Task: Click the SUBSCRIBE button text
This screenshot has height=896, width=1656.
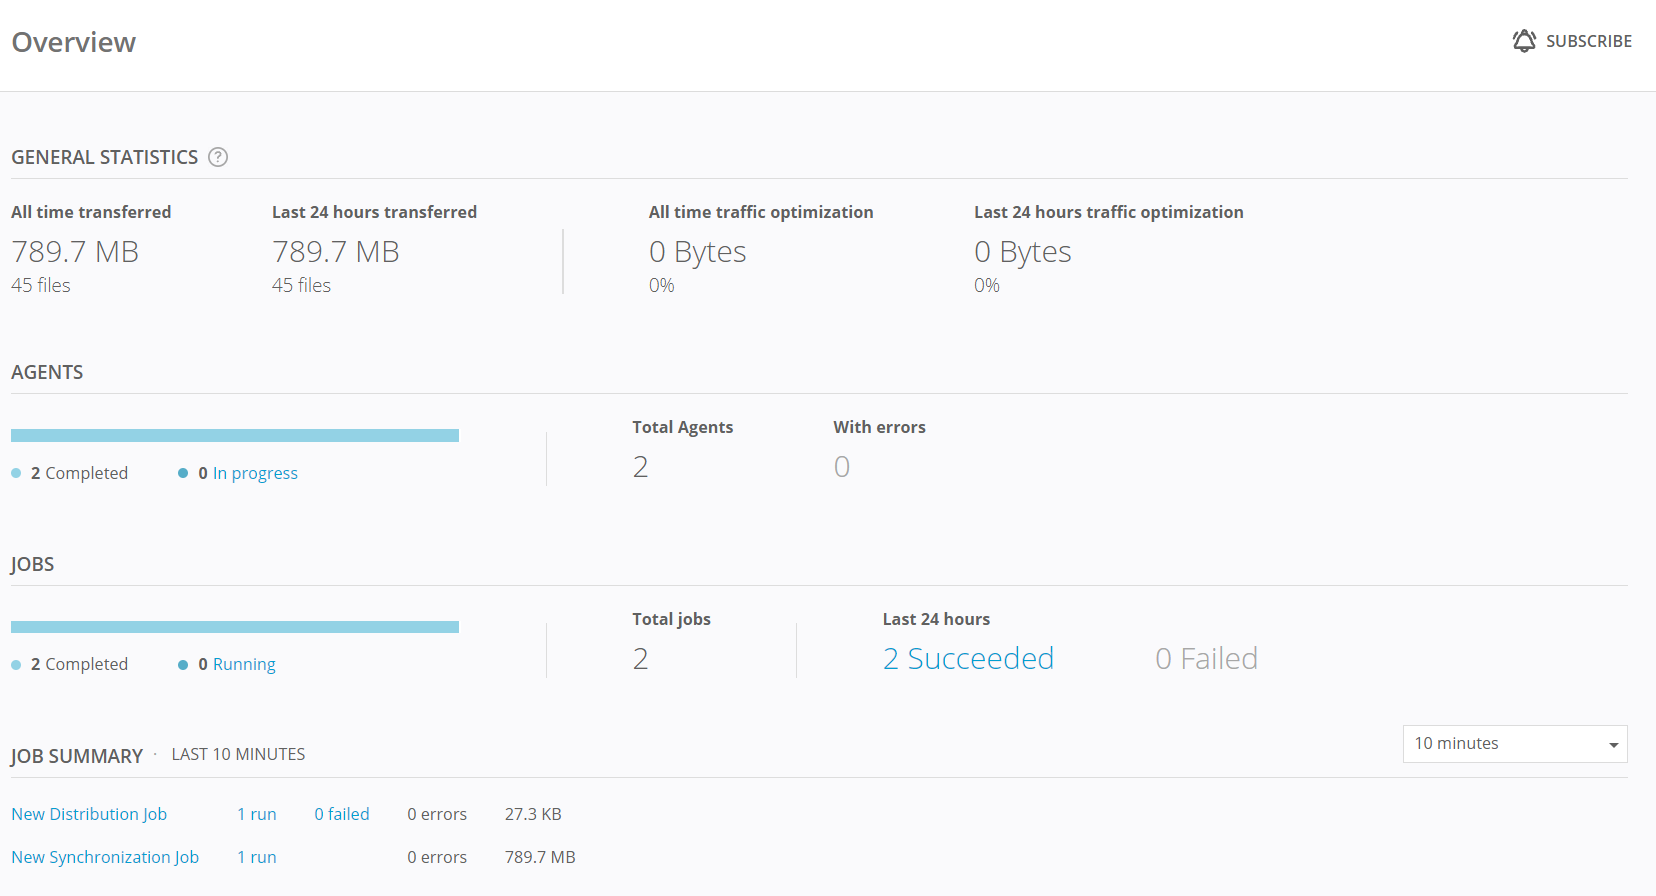Action: point(1588,41)
